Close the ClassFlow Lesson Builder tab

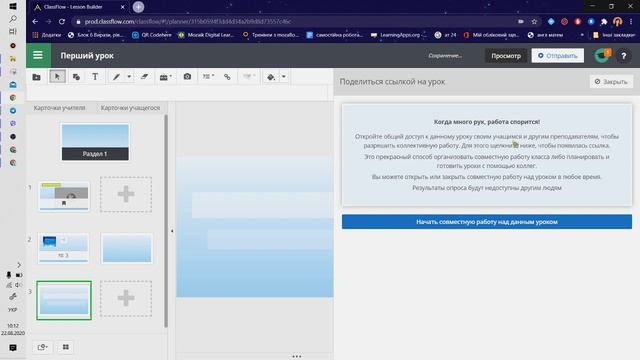coord(122,7)
